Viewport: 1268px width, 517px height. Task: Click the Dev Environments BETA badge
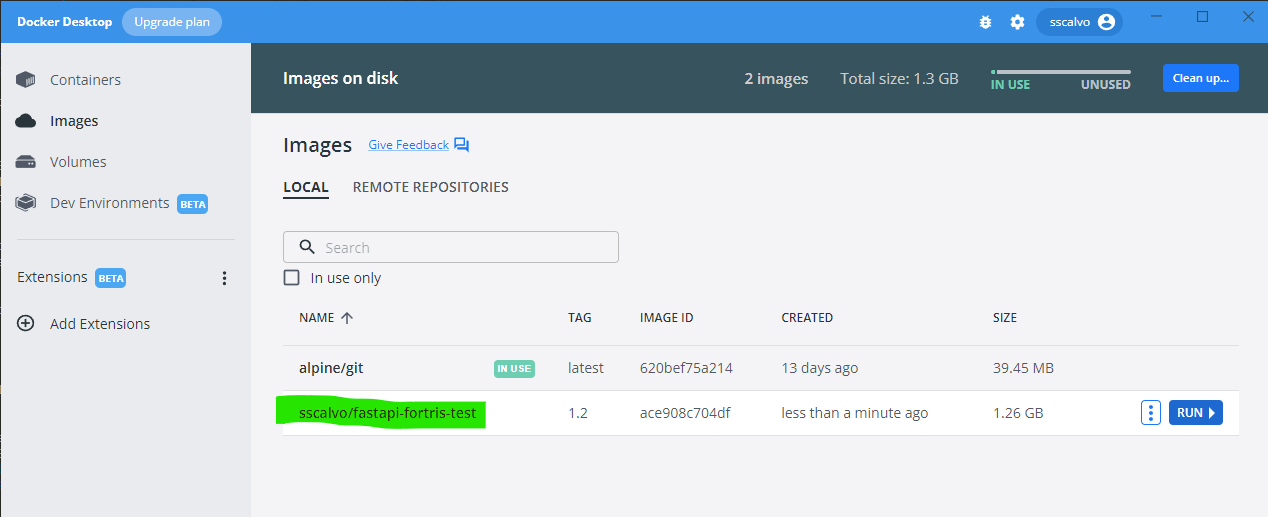pos(193,204)
